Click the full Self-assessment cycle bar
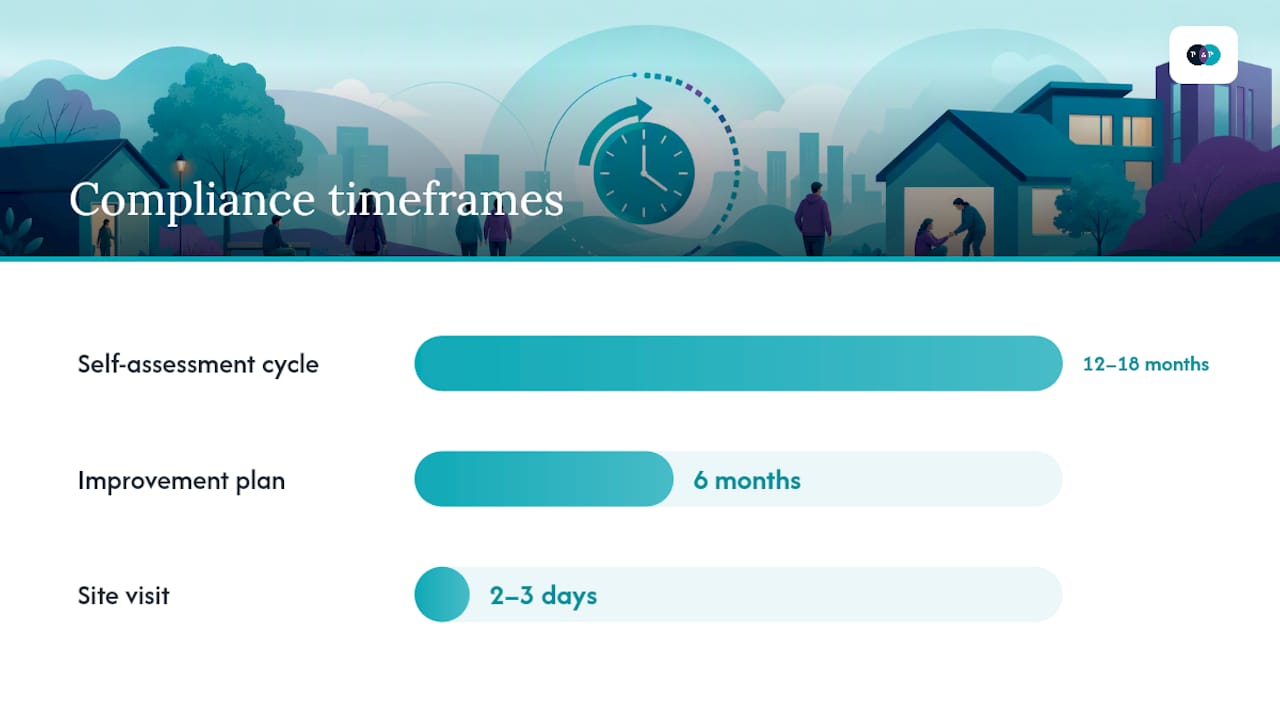The image size is (1280, 720). tap(738, 363)
